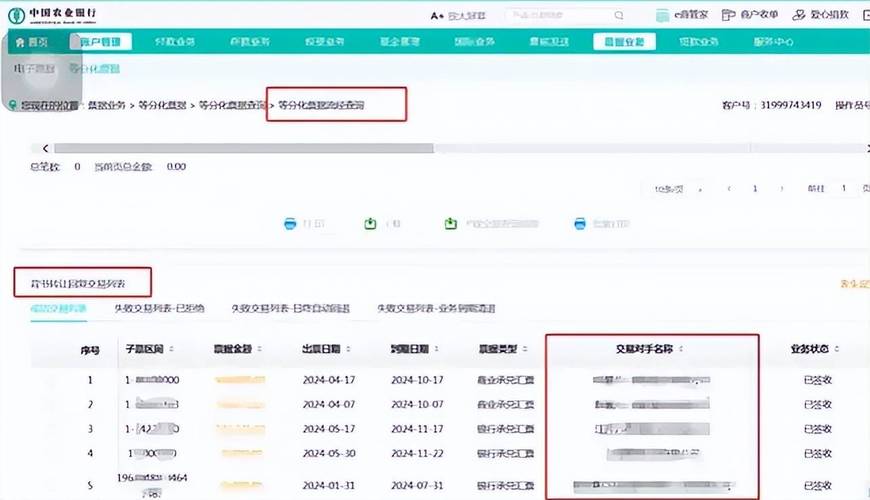Sort by 交易对手名称 column
Image resolution: width=870 pixels, height=500 pixels.
(x=681, y=349)
